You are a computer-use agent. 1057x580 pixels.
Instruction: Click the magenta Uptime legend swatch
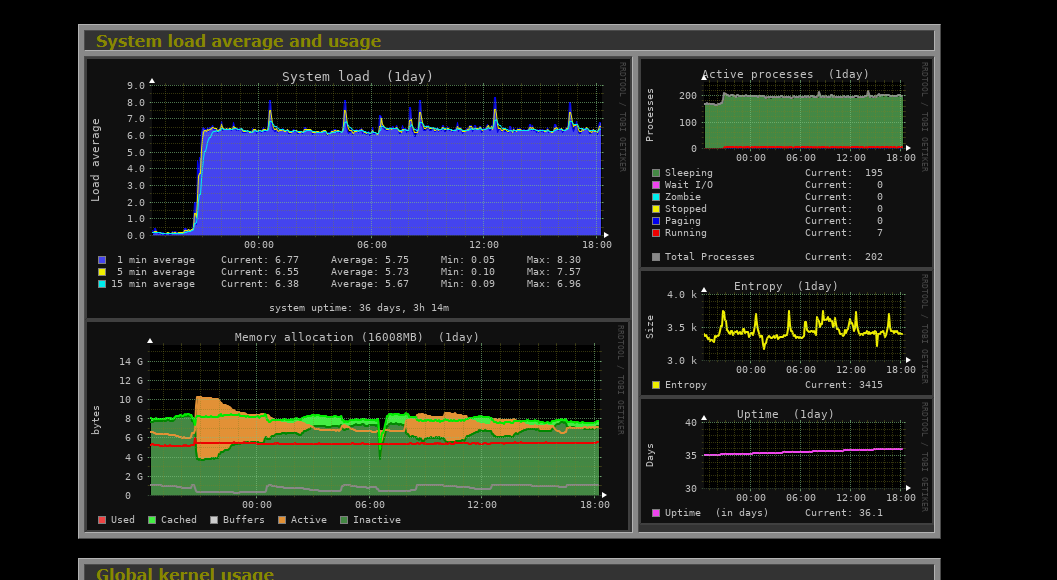pyautogui.click(x=656, y=513)
